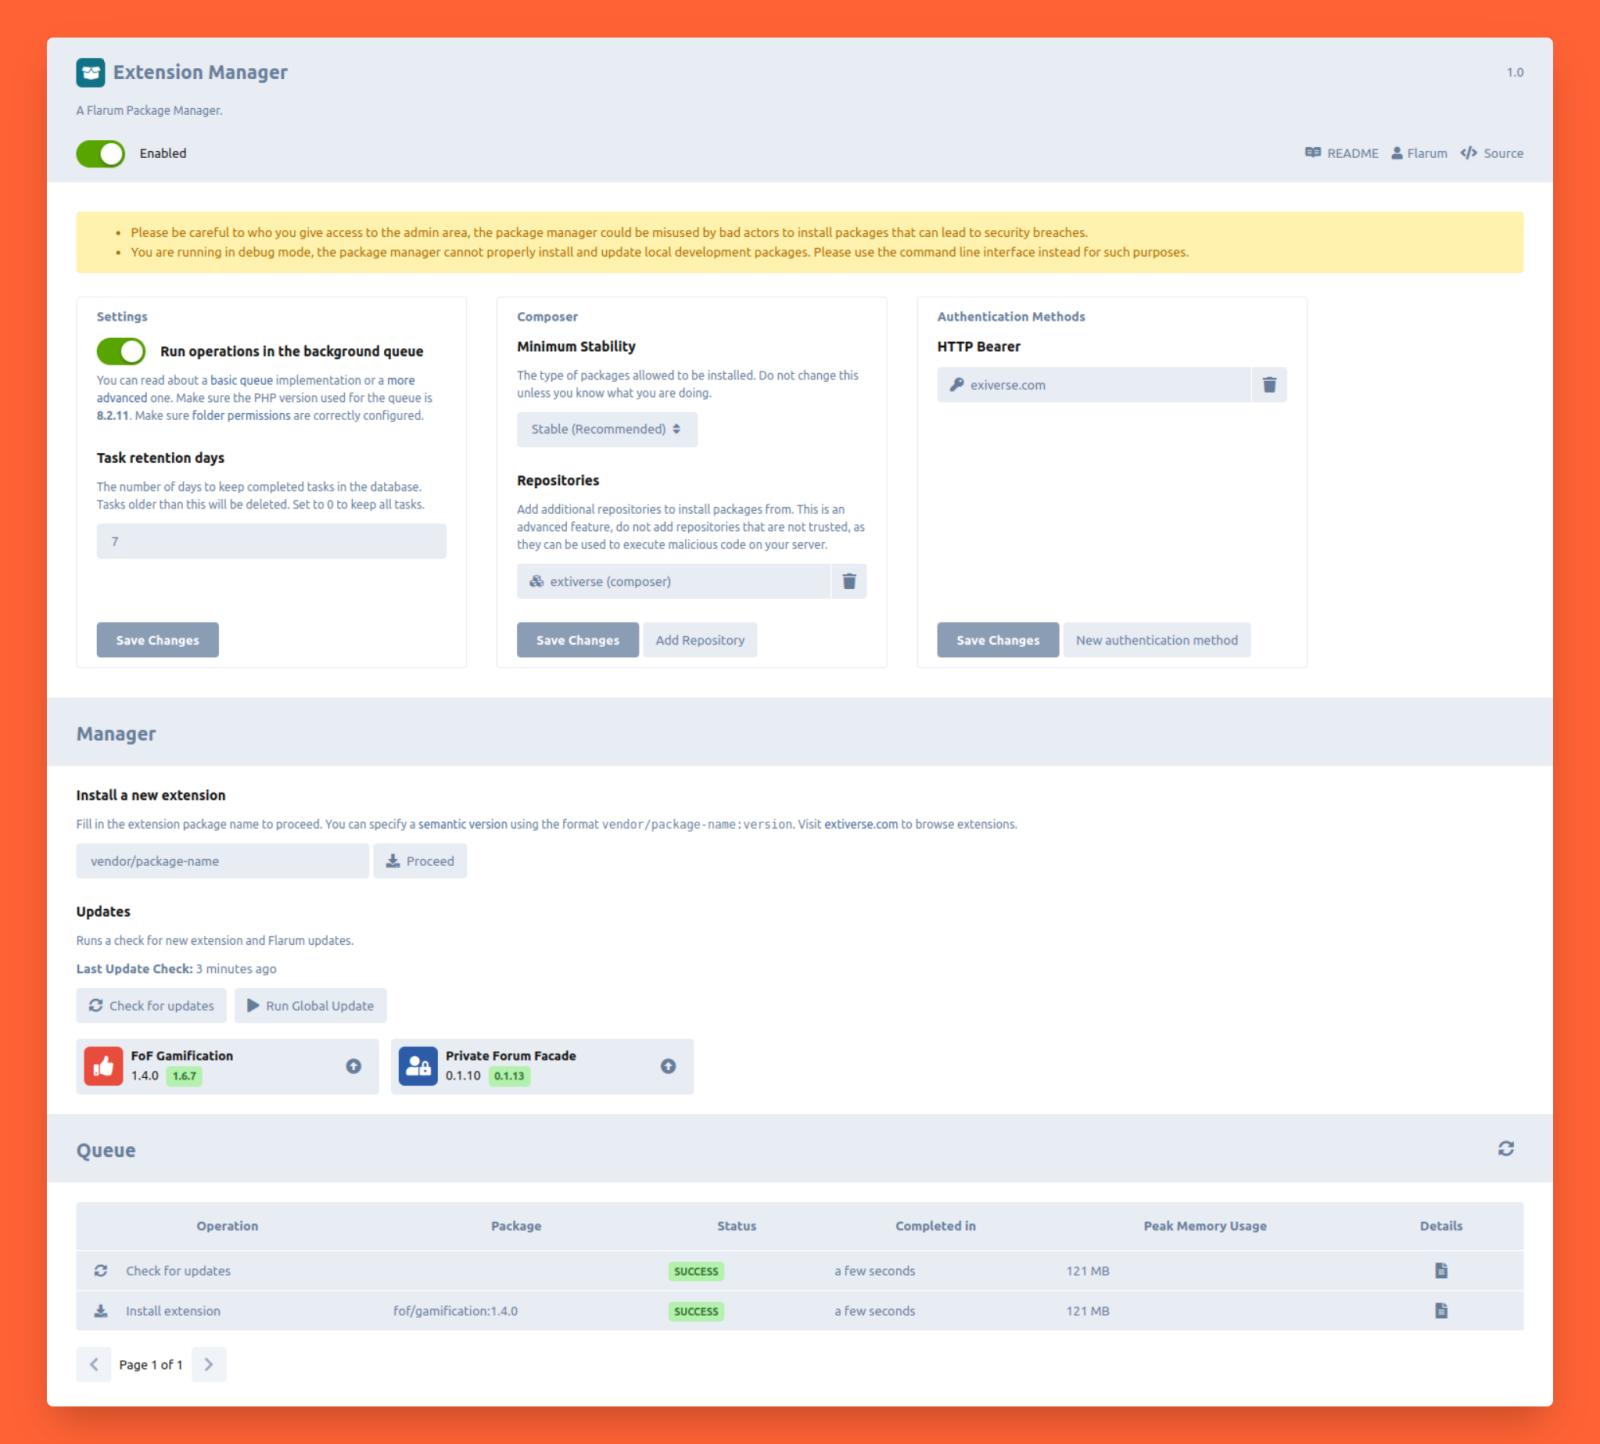Open the Flarum author link

click(1419, 153)
